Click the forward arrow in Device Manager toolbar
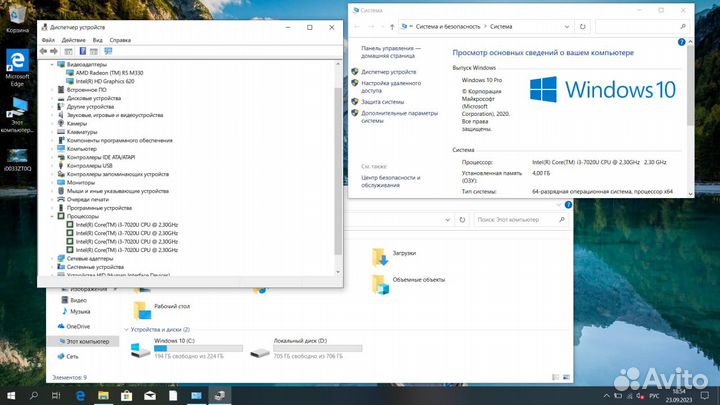The height and width of the screenshot is (405, 720). point(54,51)
